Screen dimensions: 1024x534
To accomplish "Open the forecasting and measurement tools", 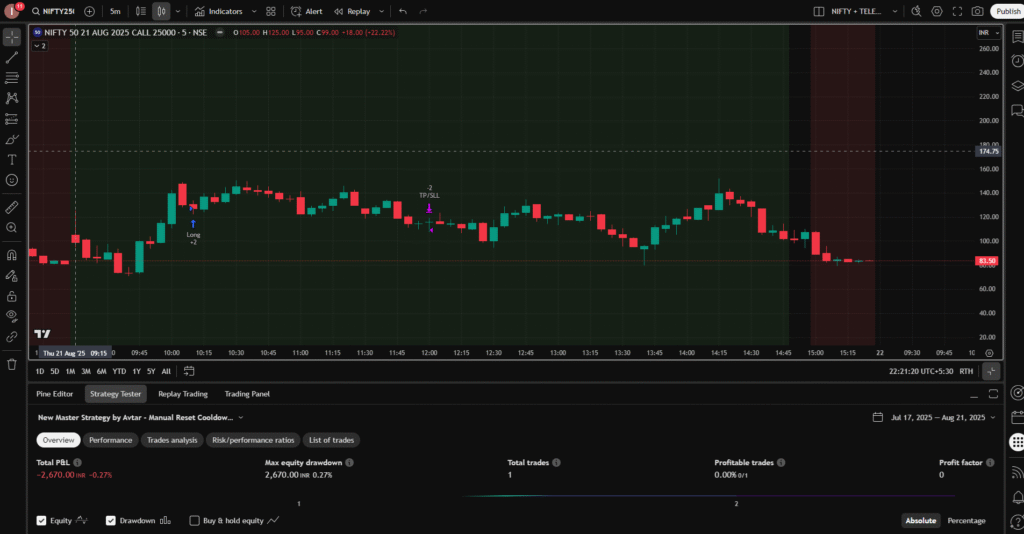I will 12,119.
